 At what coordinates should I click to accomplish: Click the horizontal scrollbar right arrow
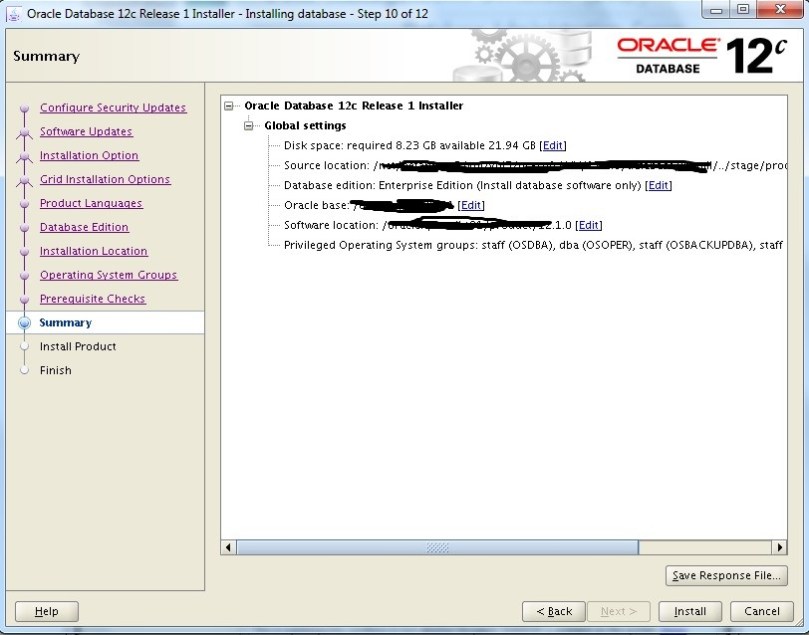(779, 548)
